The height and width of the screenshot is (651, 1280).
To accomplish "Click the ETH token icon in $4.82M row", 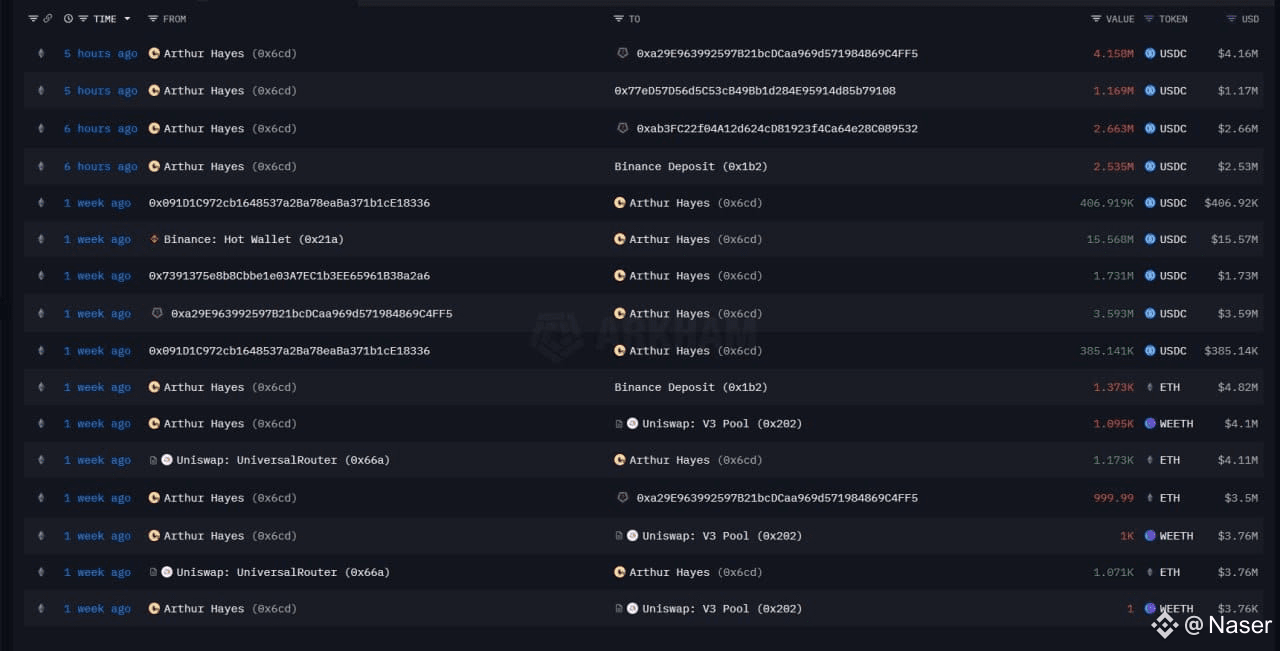I will tap(1150, 387).
